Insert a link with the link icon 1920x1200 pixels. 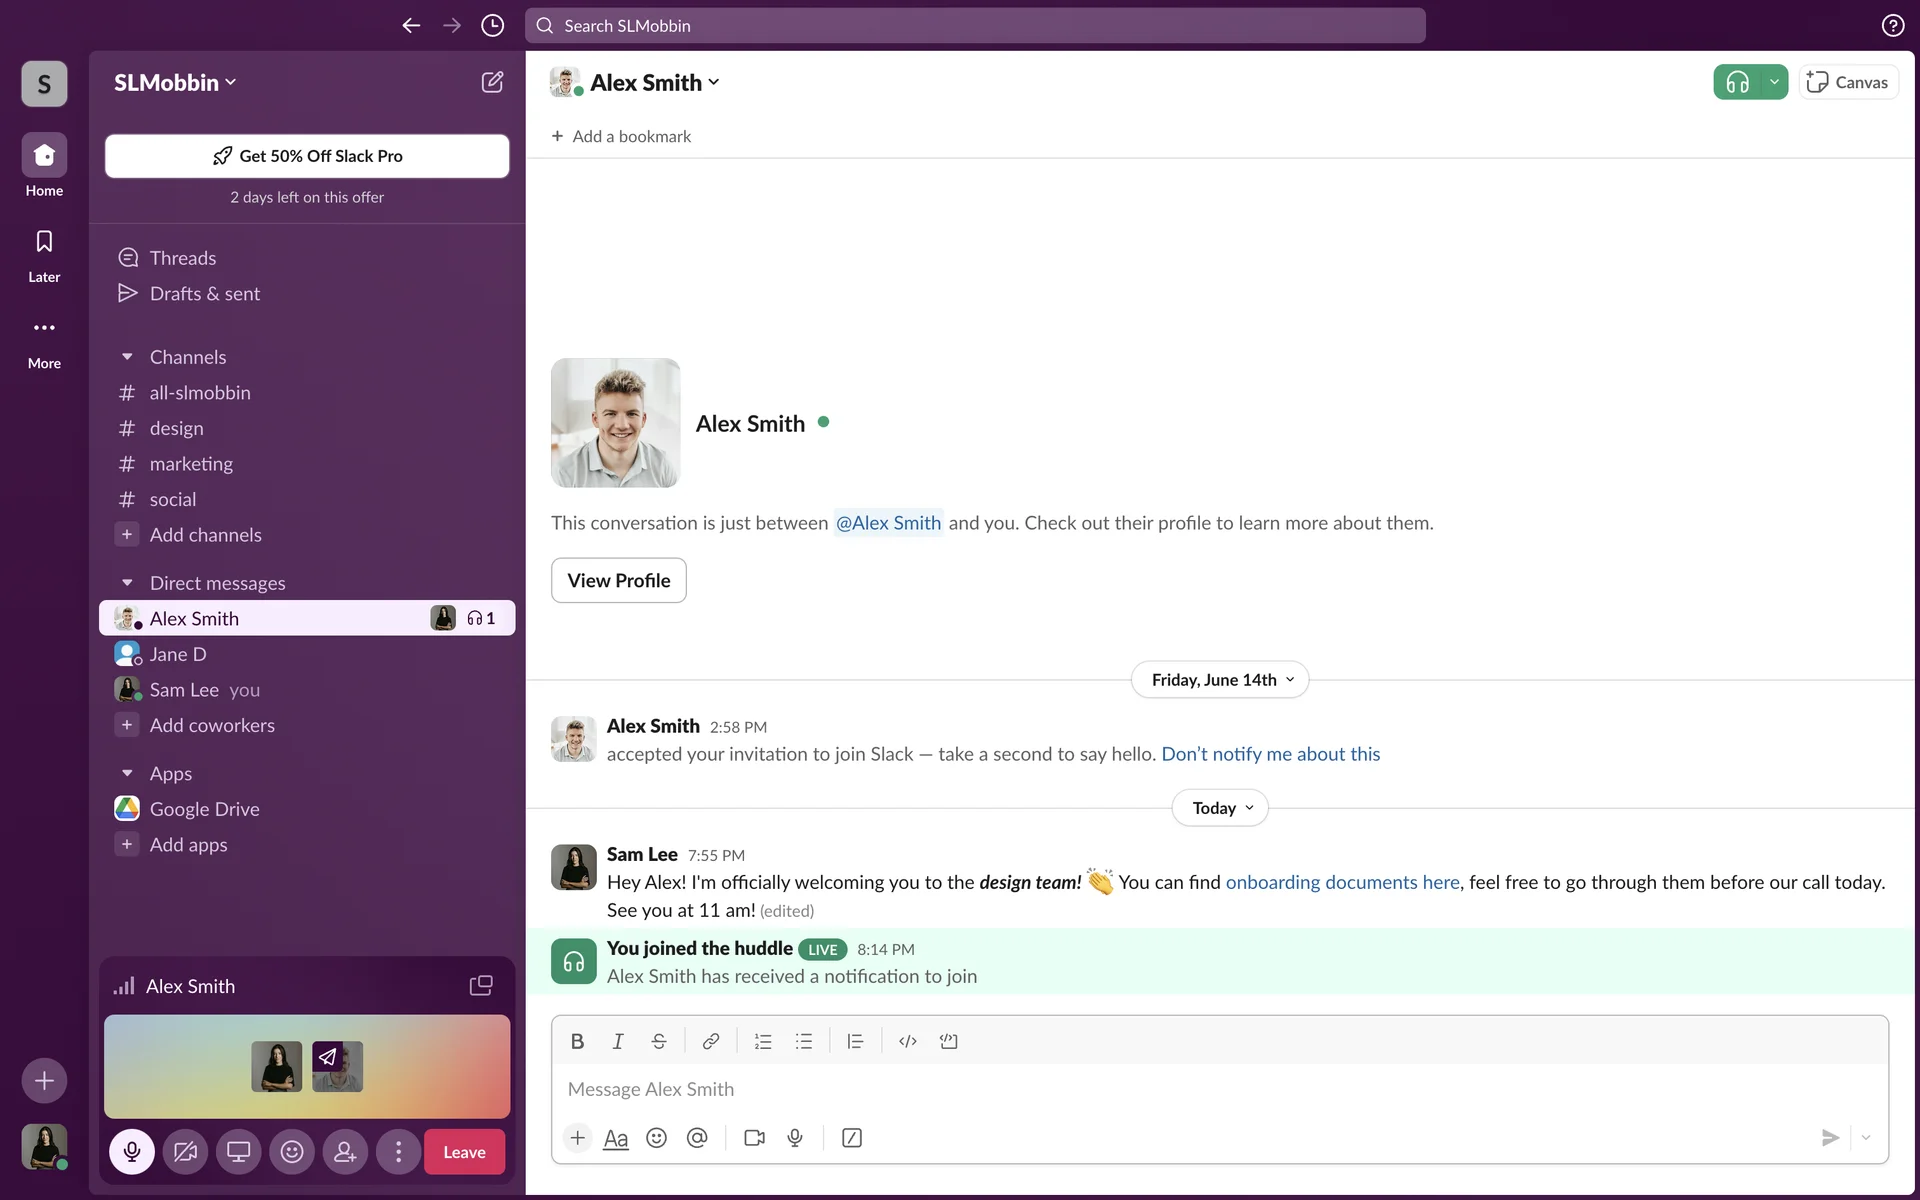click(x=710, y=1041)
